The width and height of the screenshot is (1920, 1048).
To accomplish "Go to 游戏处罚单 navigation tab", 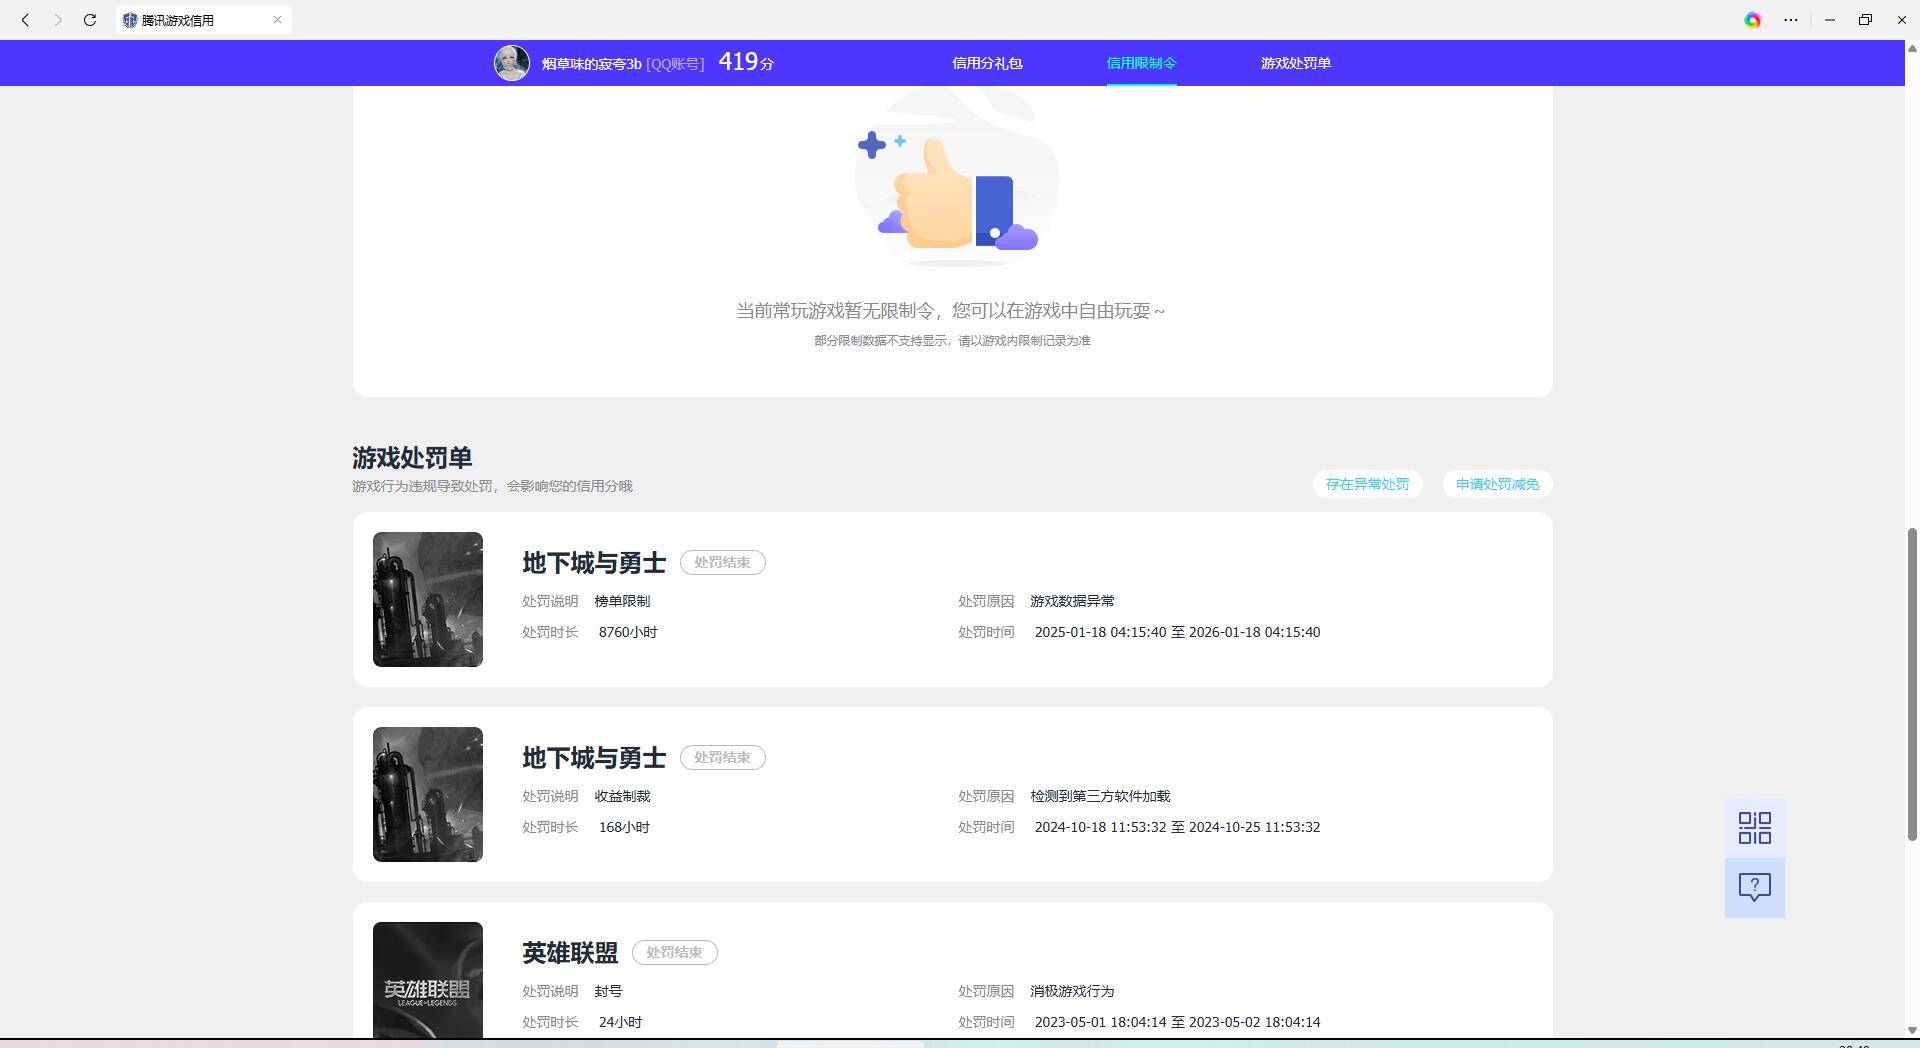I will [x=1295, y=63].
